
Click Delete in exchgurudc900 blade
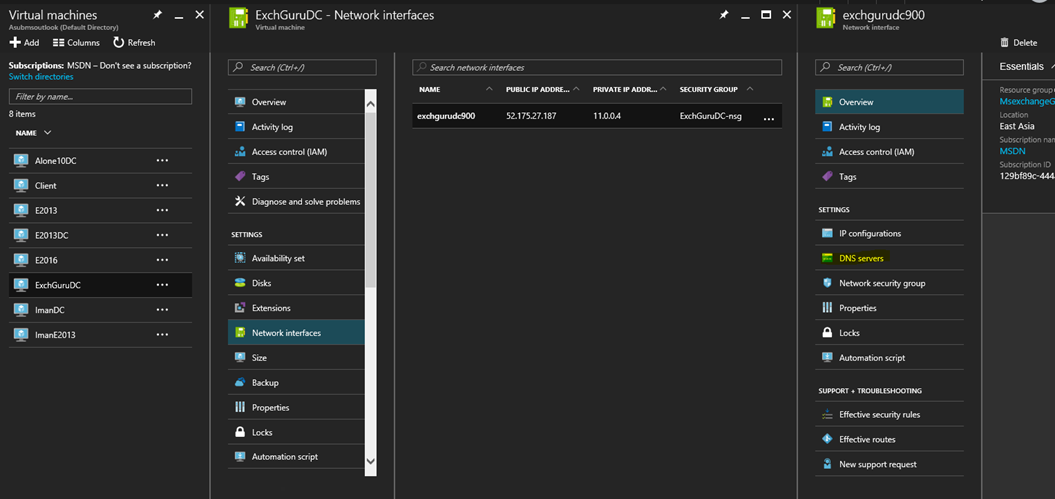[x=1019, y=42]
